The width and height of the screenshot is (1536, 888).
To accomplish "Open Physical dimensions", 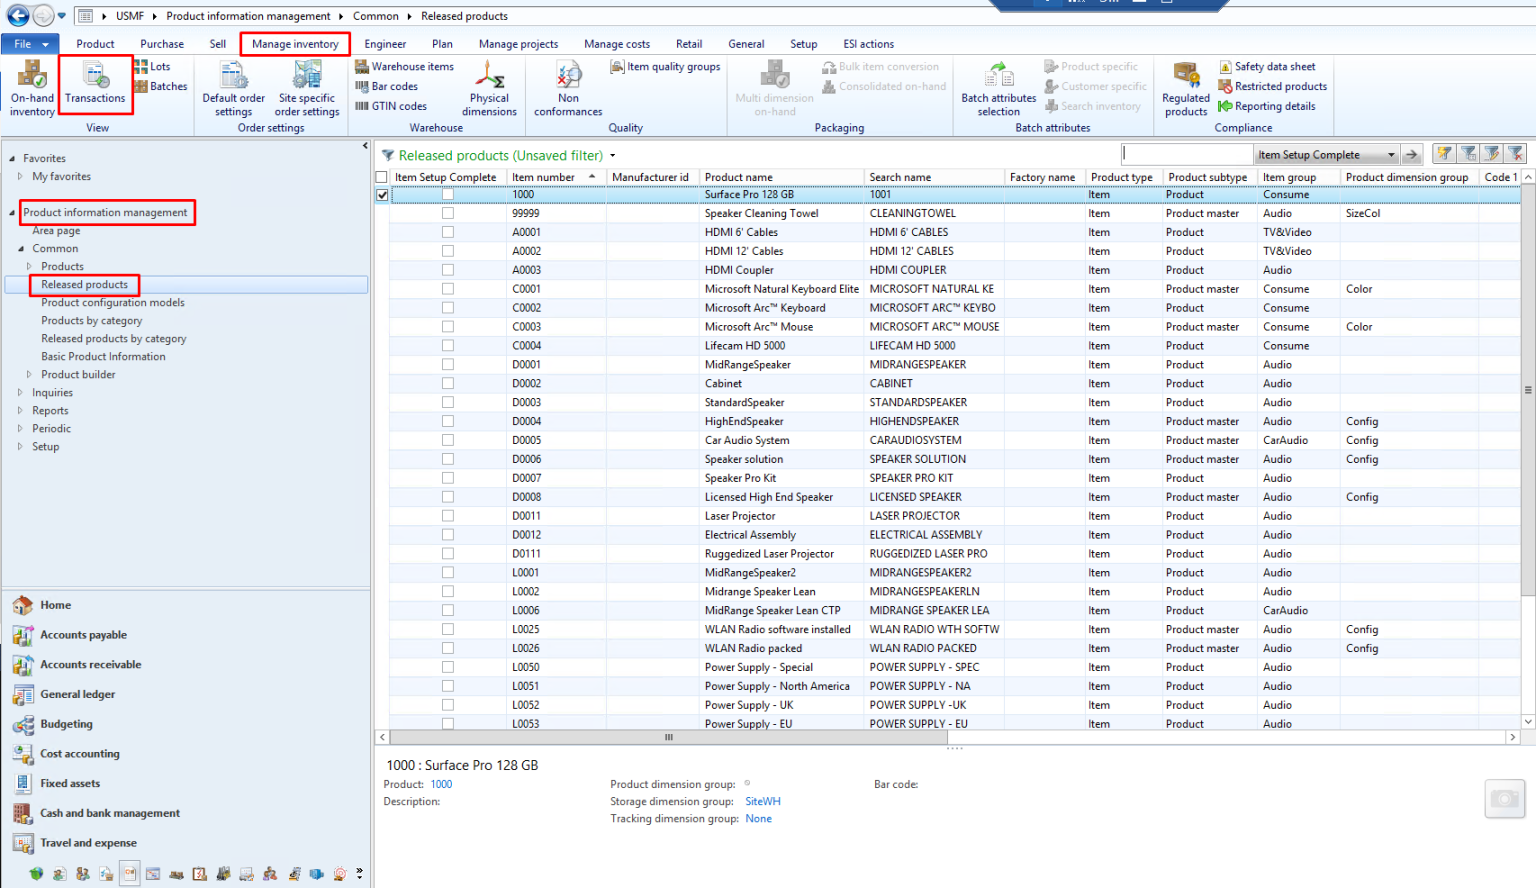I will pos(488,88).
